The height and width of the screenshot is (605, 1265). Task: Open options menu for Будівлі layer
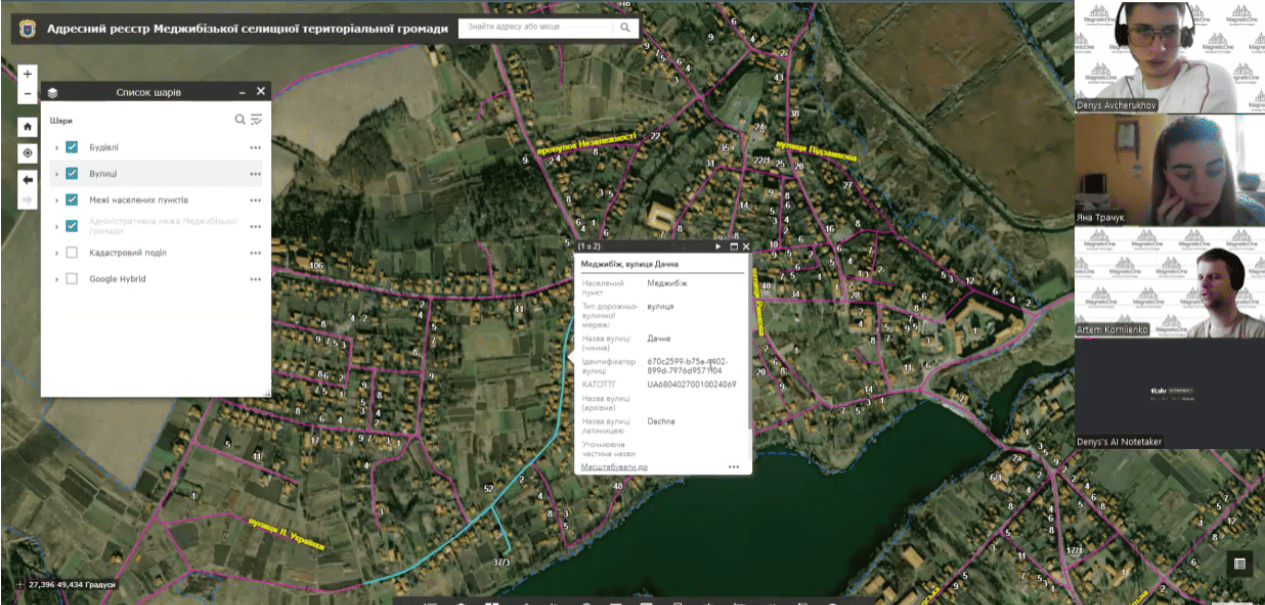[256, 147]
